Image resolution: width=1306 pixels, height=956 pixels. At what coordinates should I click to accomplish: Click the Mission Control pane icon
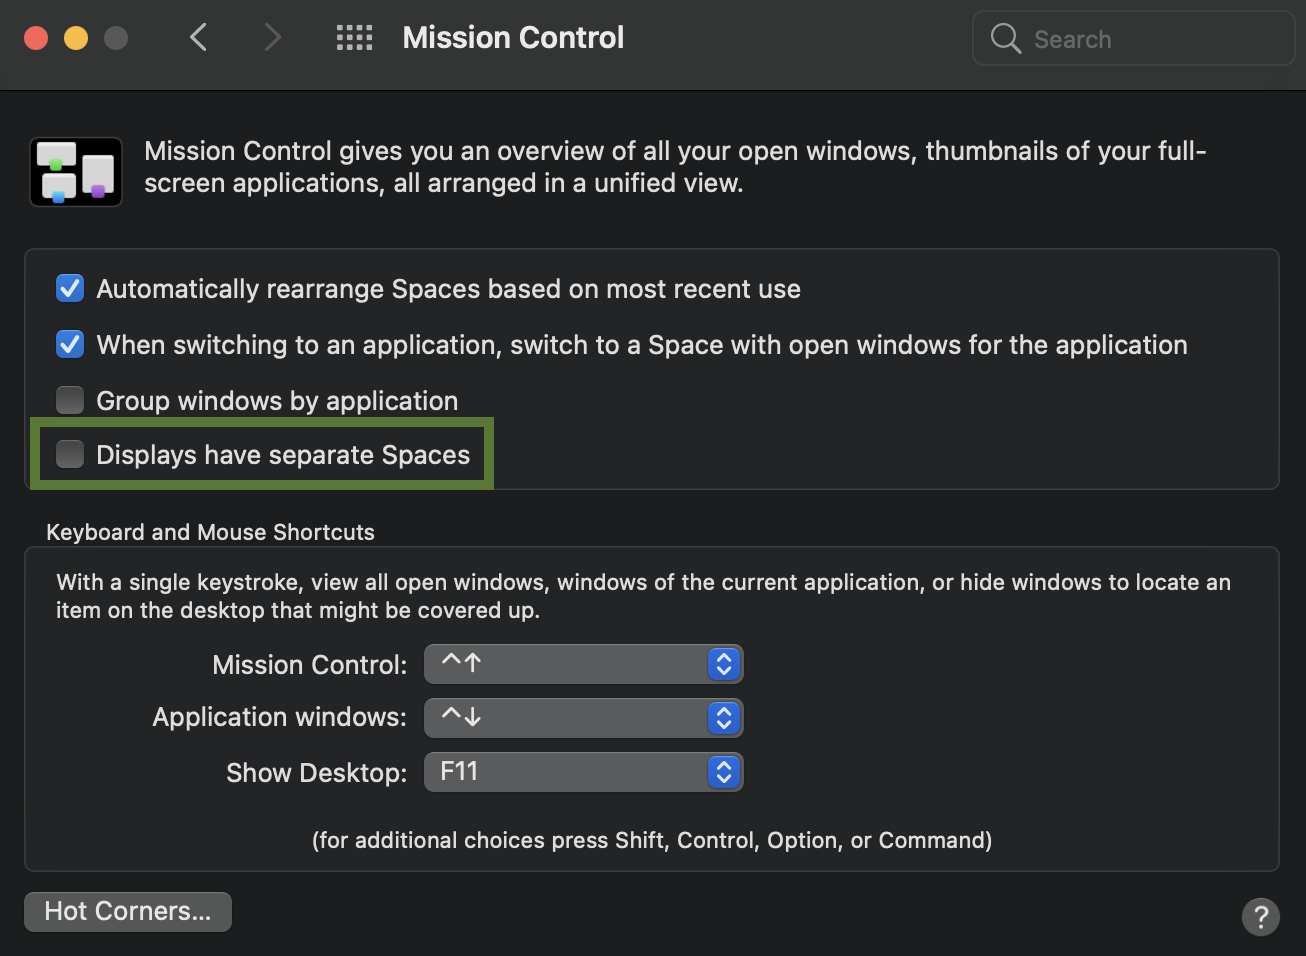tap(76, 172)
